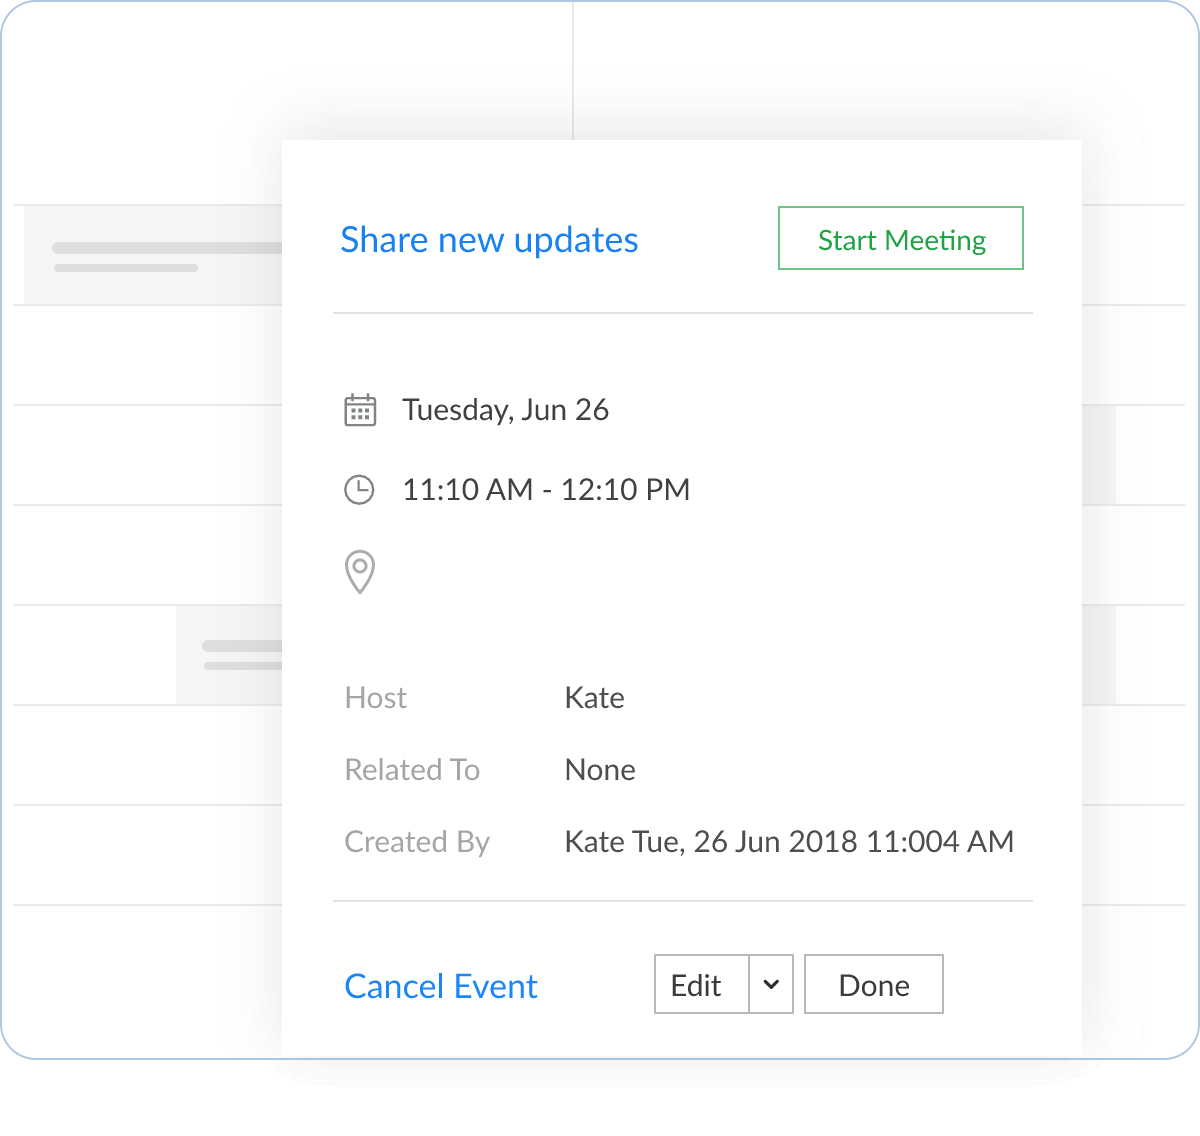Click the empty location field beside pin
This screenshot has height=1136, width=1200.
(x=600, y=572)
